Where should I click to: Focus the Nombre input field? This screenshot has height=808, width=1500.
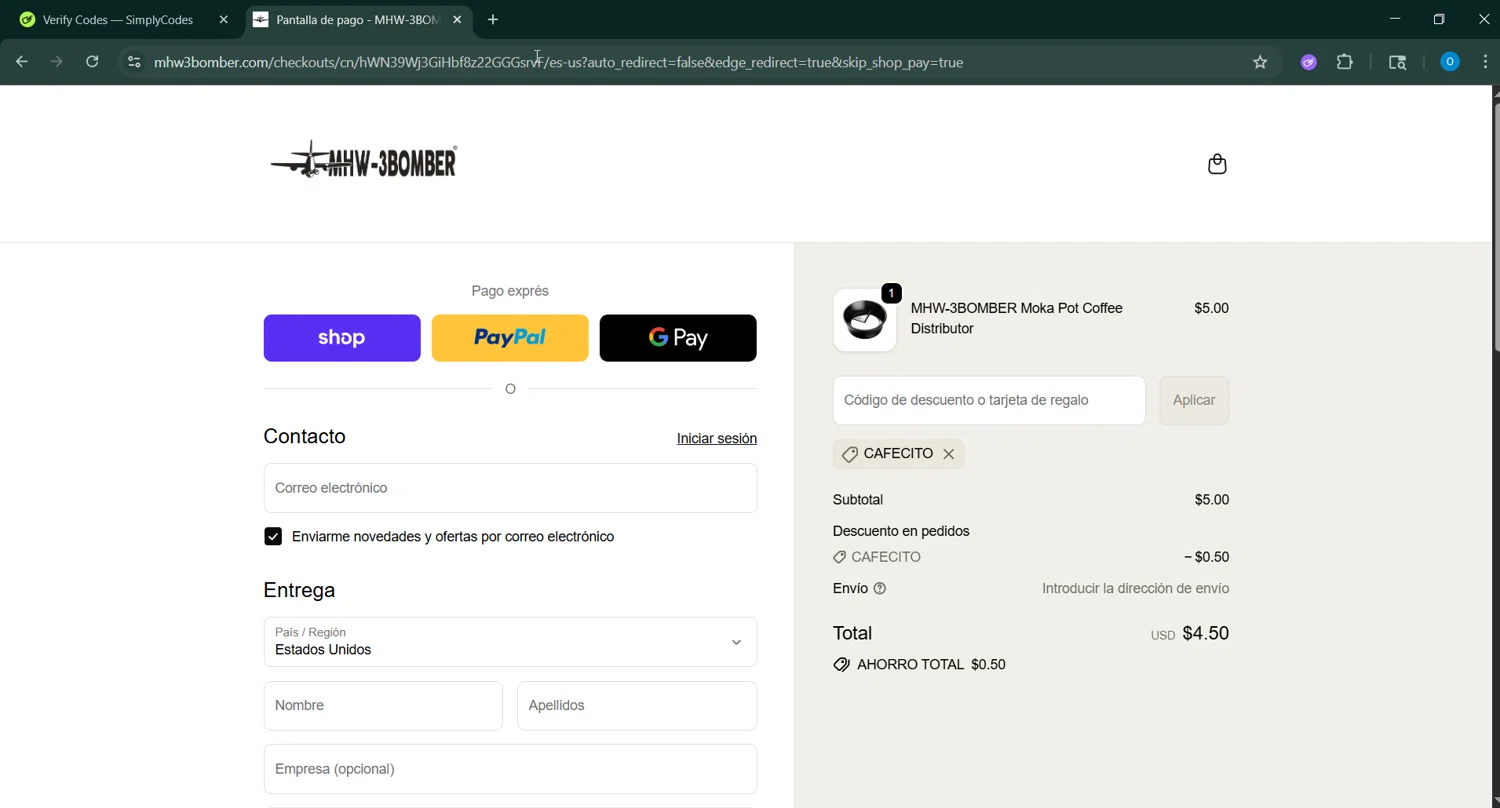coord(383,706)
